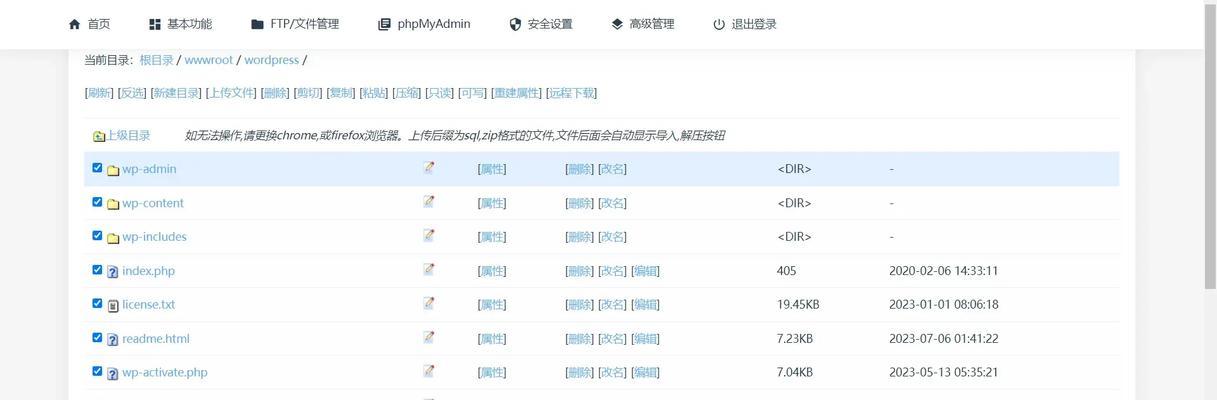Uncheck the wp-content checkbox
Viewport: 1217px width, 400px height.
click(x=97, y=202)
